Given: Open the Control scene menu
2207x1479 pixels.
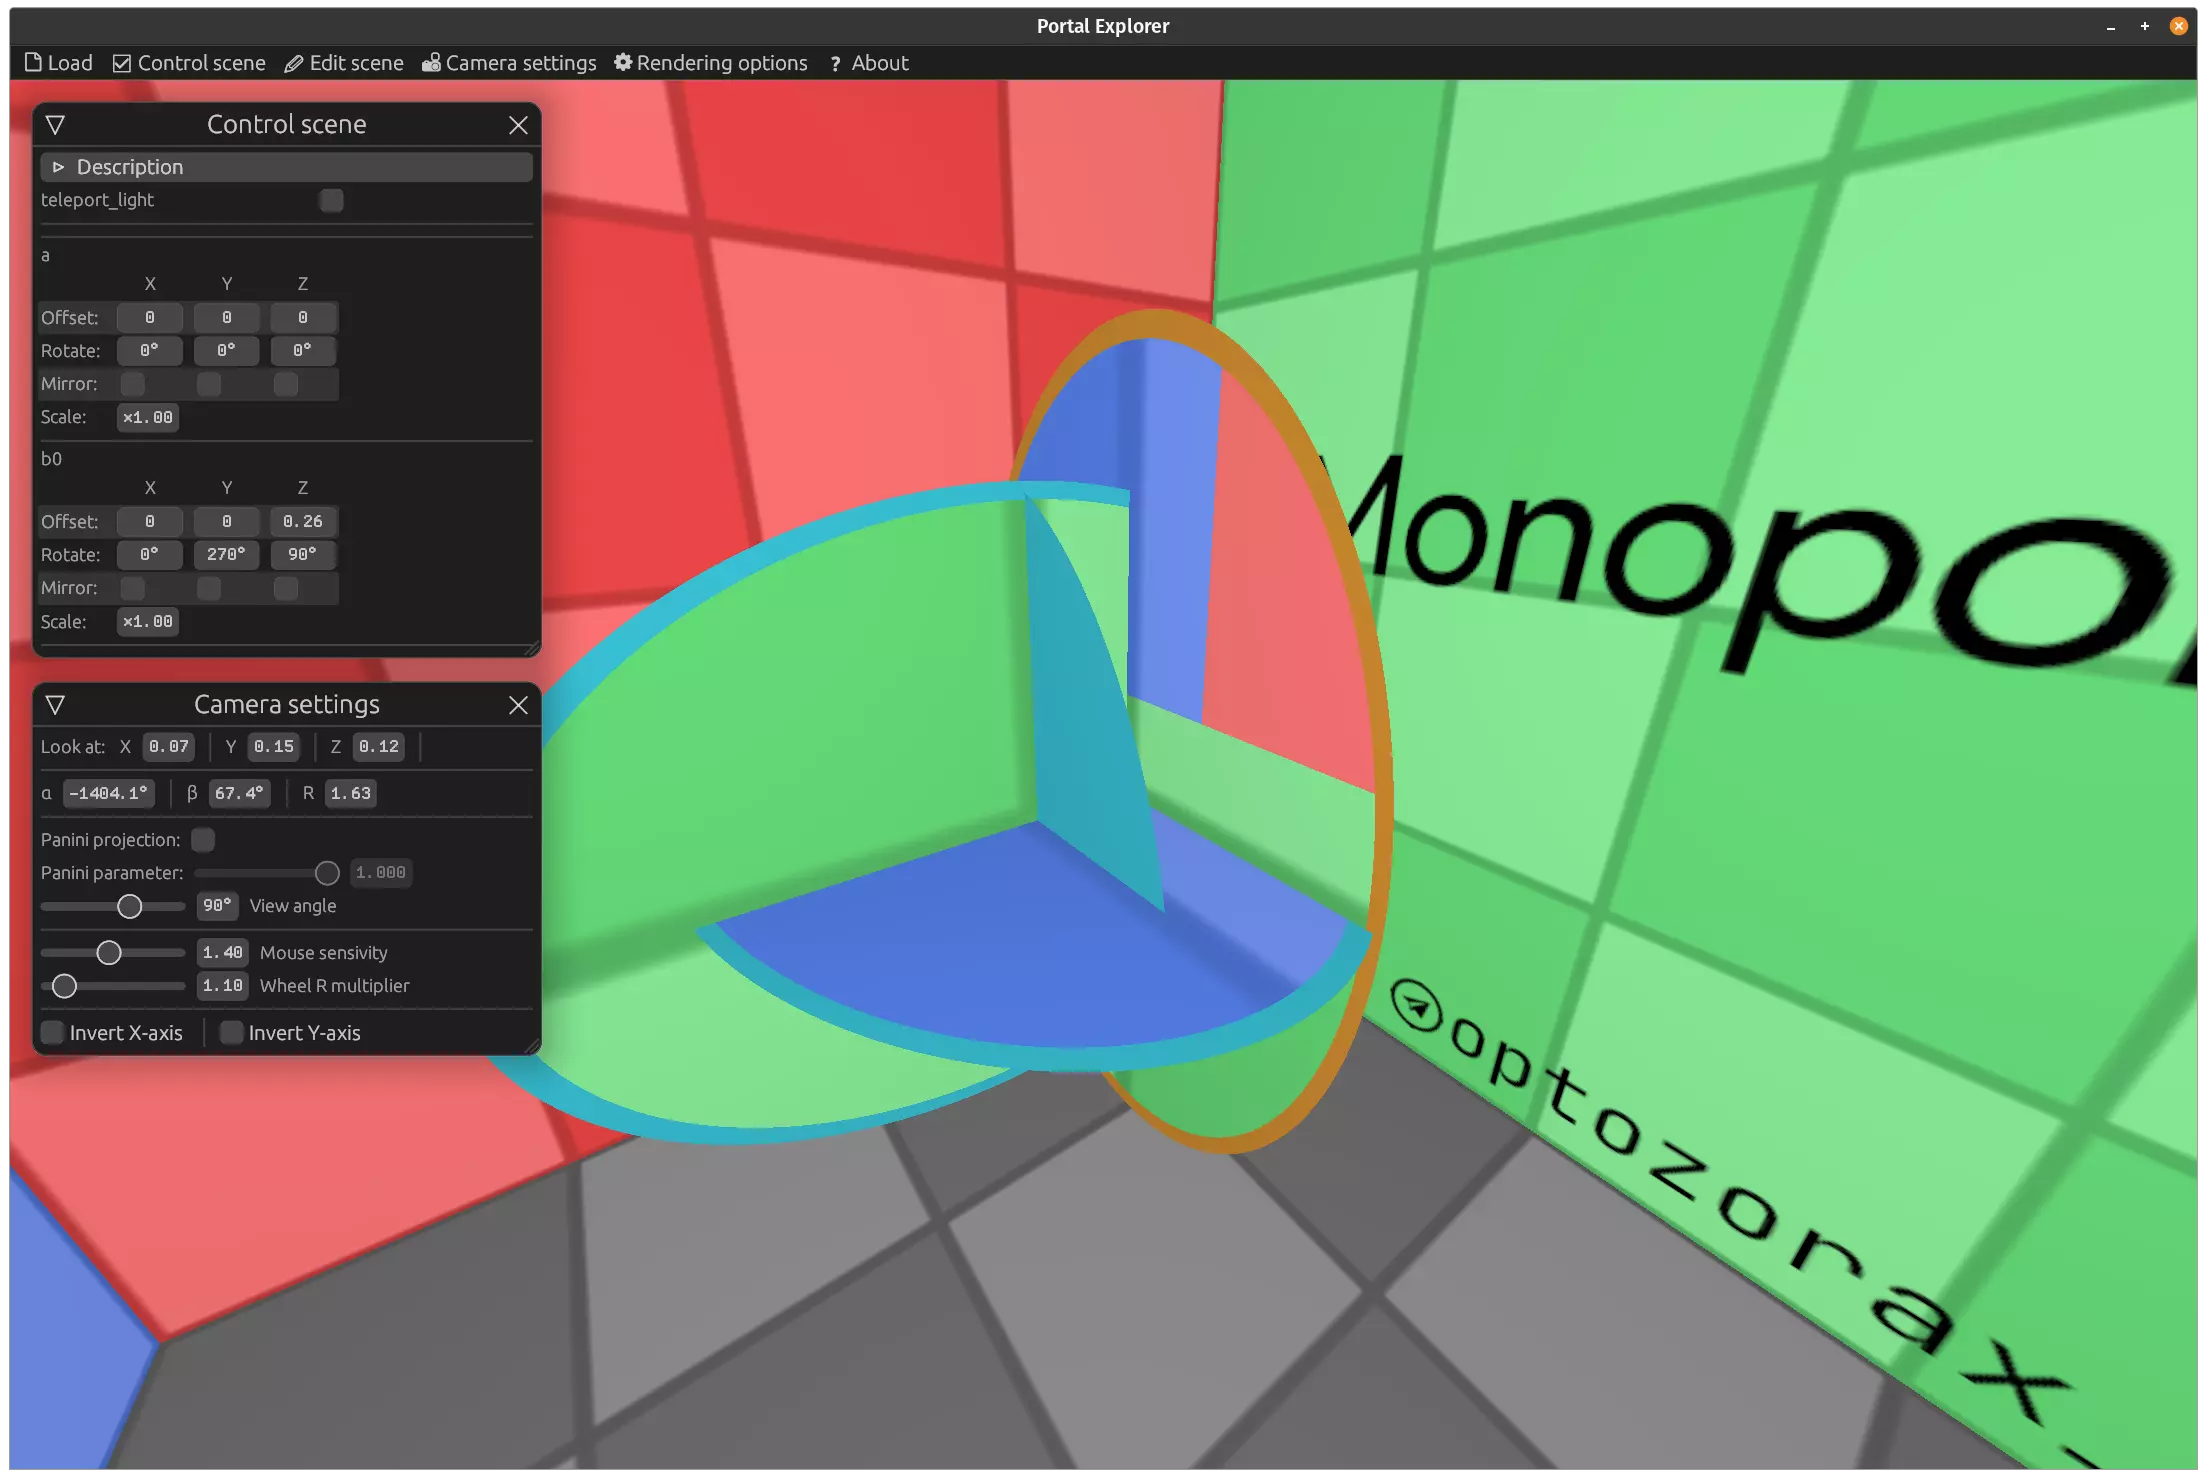Looking at the screenshot, I should coord(189,63).
